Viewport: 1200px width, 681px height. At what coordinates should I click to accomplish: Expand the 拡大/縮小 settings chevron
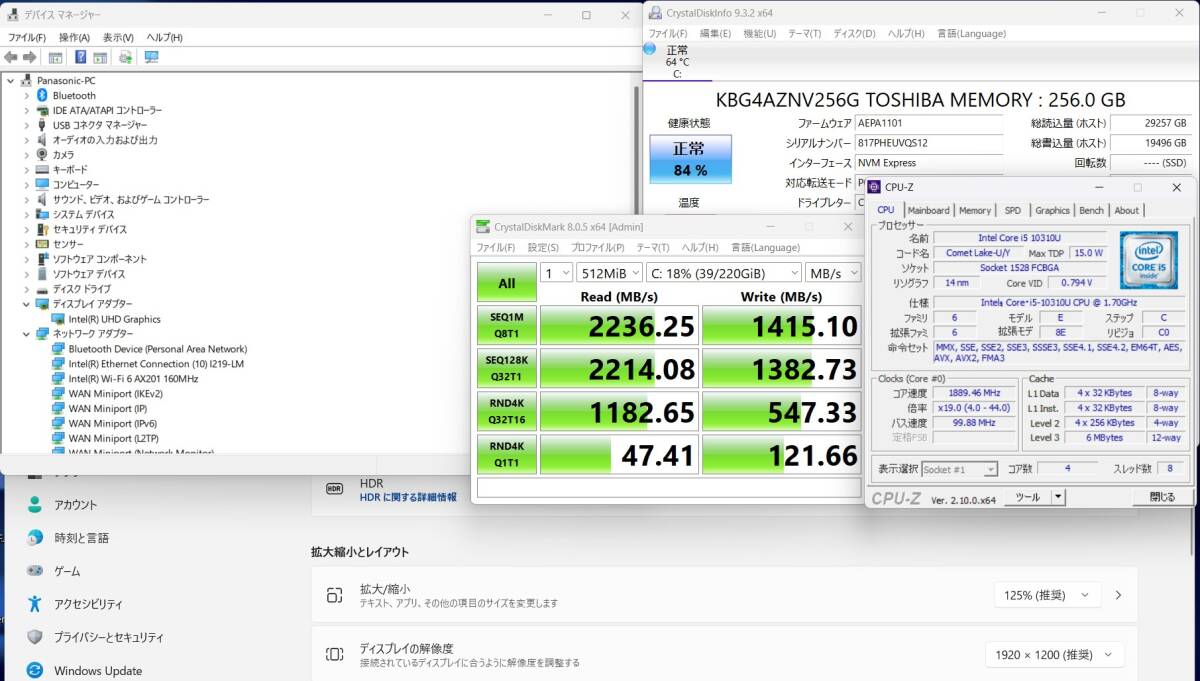pos(1119,595)
